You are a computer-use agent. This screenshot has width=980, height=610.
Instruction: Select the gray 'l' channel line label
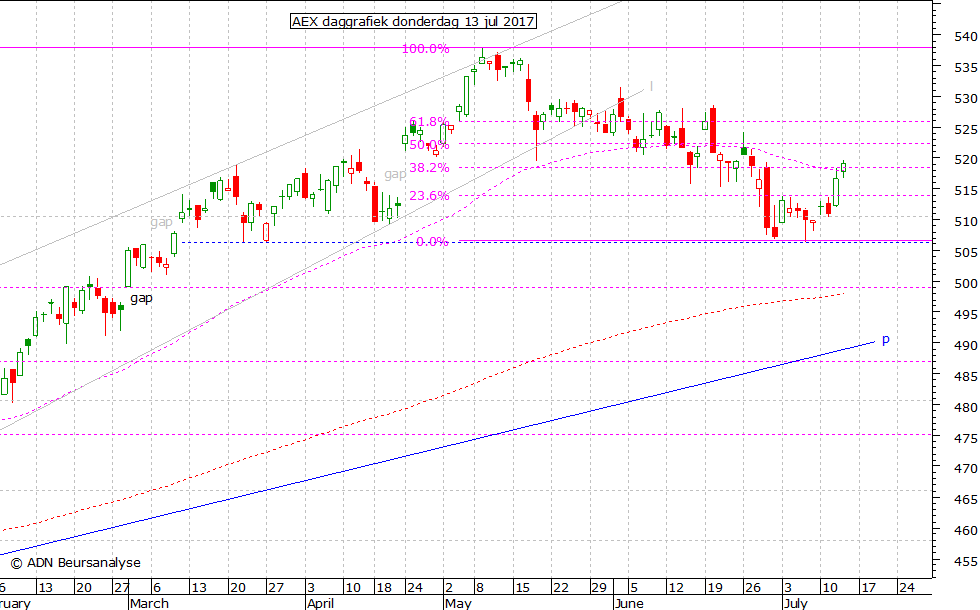(651, 86)
